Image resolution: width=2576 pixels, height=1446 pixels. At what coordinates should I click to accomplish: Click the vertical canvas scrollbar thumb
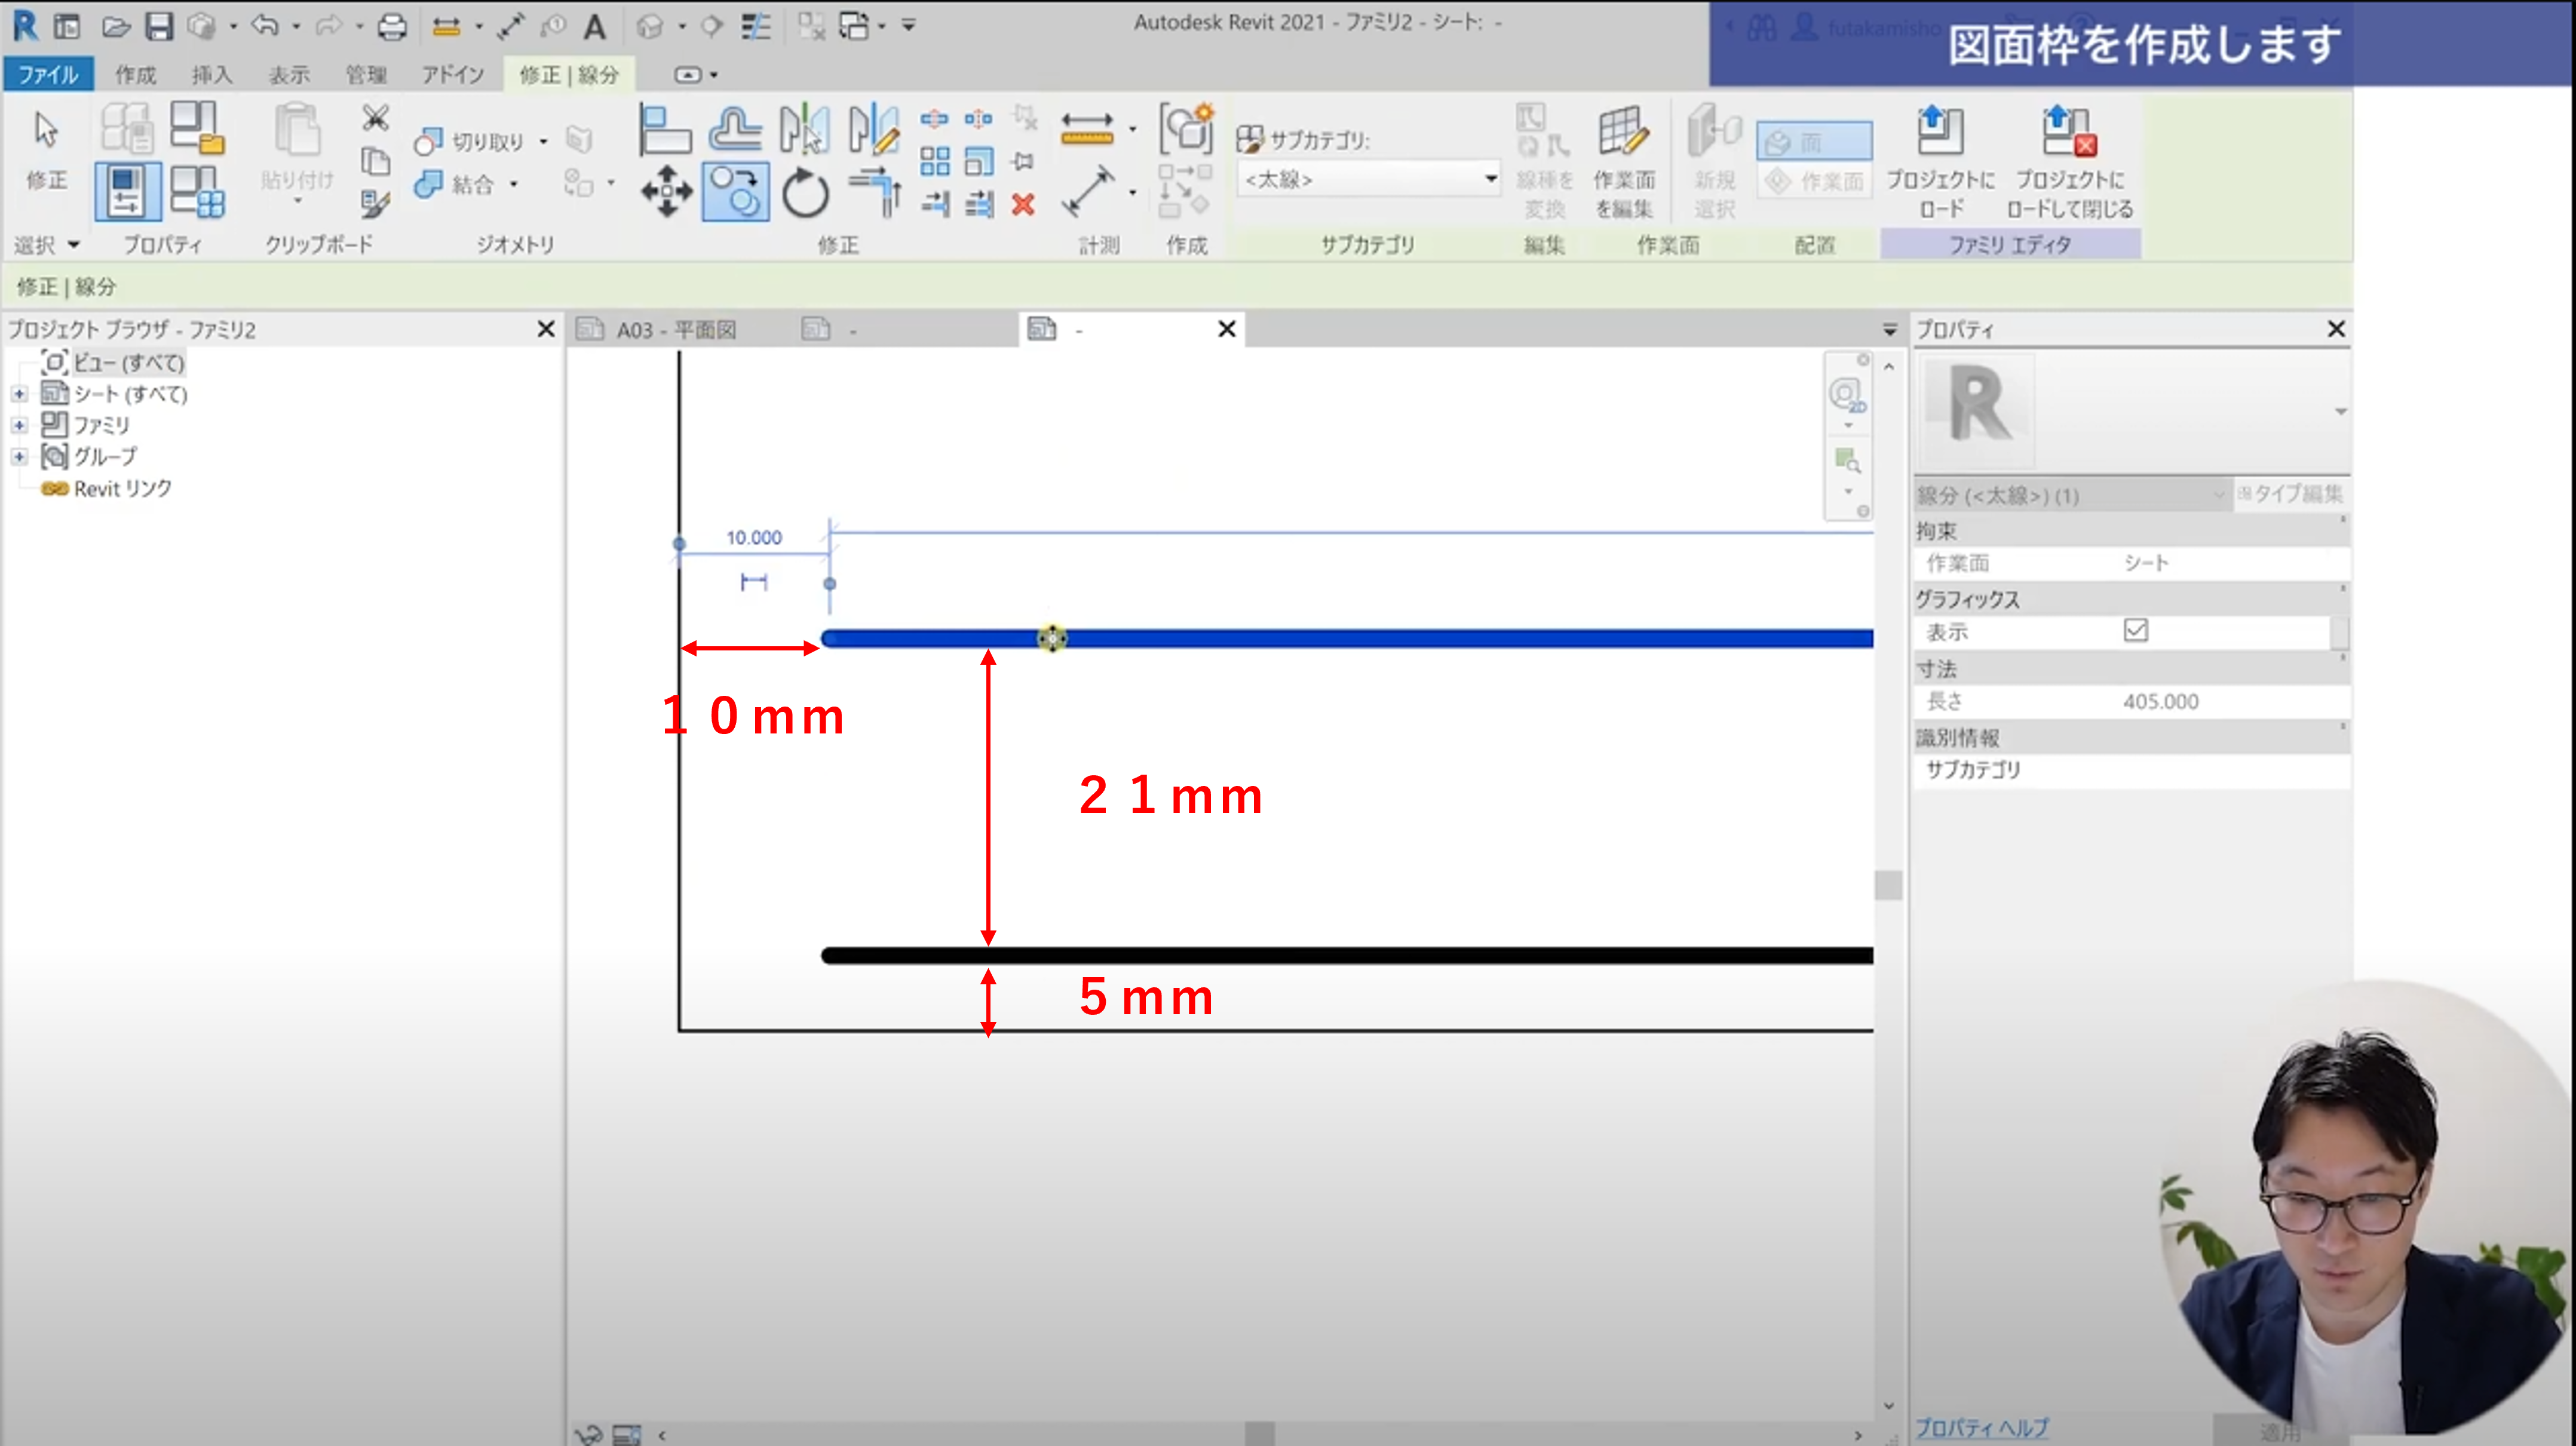click(x=1888, y=885)
